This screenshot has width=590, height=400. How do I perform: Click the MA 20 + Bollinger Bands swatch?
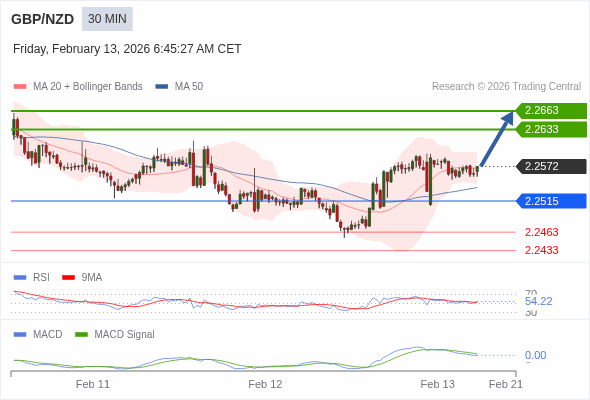point(20,87)
